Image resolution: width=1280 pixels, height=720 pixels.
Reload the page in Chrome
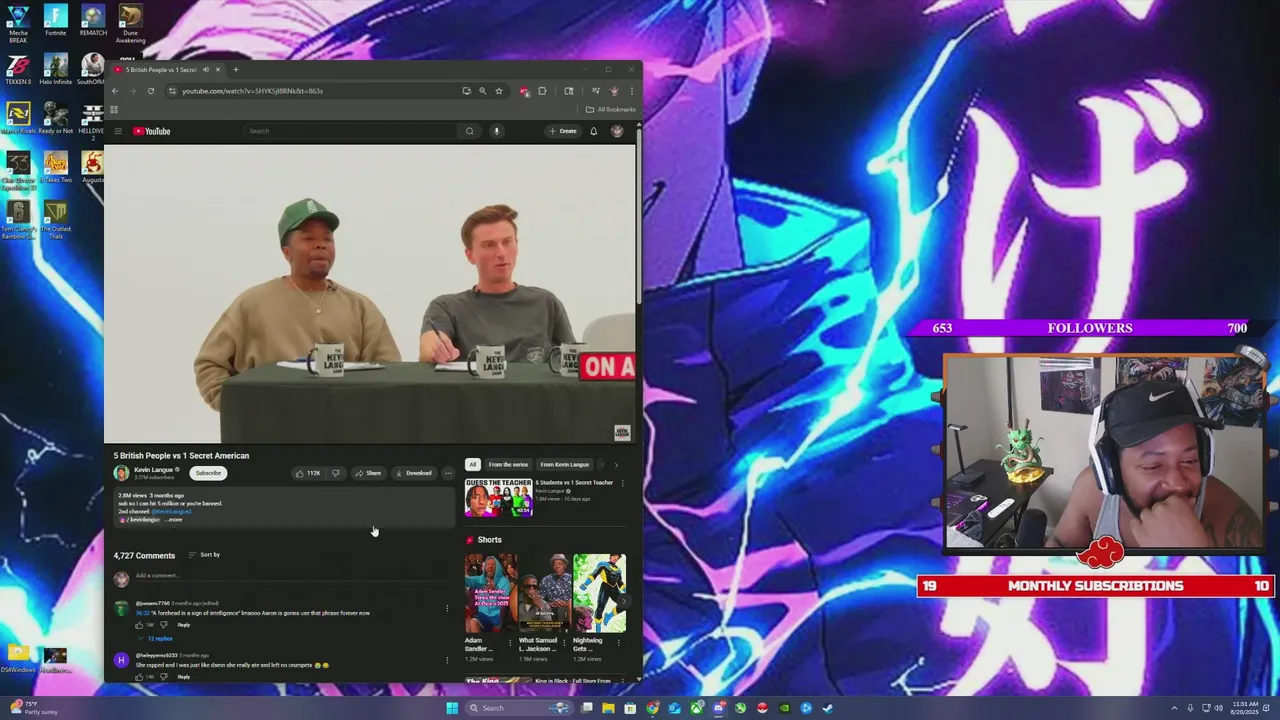pyautogui.click(x=151, y=91)
